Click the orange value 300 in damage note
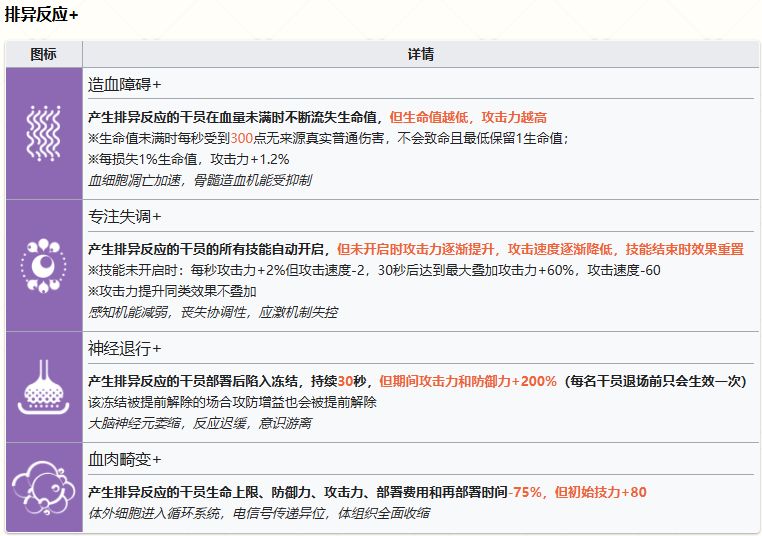The height and width of the screenshot is (536, 762). tap(242, 138)
